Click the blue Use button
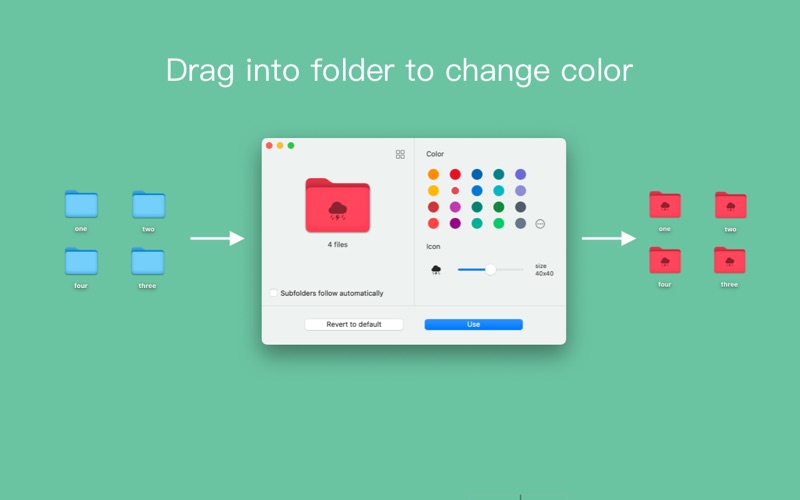 pyautogui.click(x=473, y=324)
